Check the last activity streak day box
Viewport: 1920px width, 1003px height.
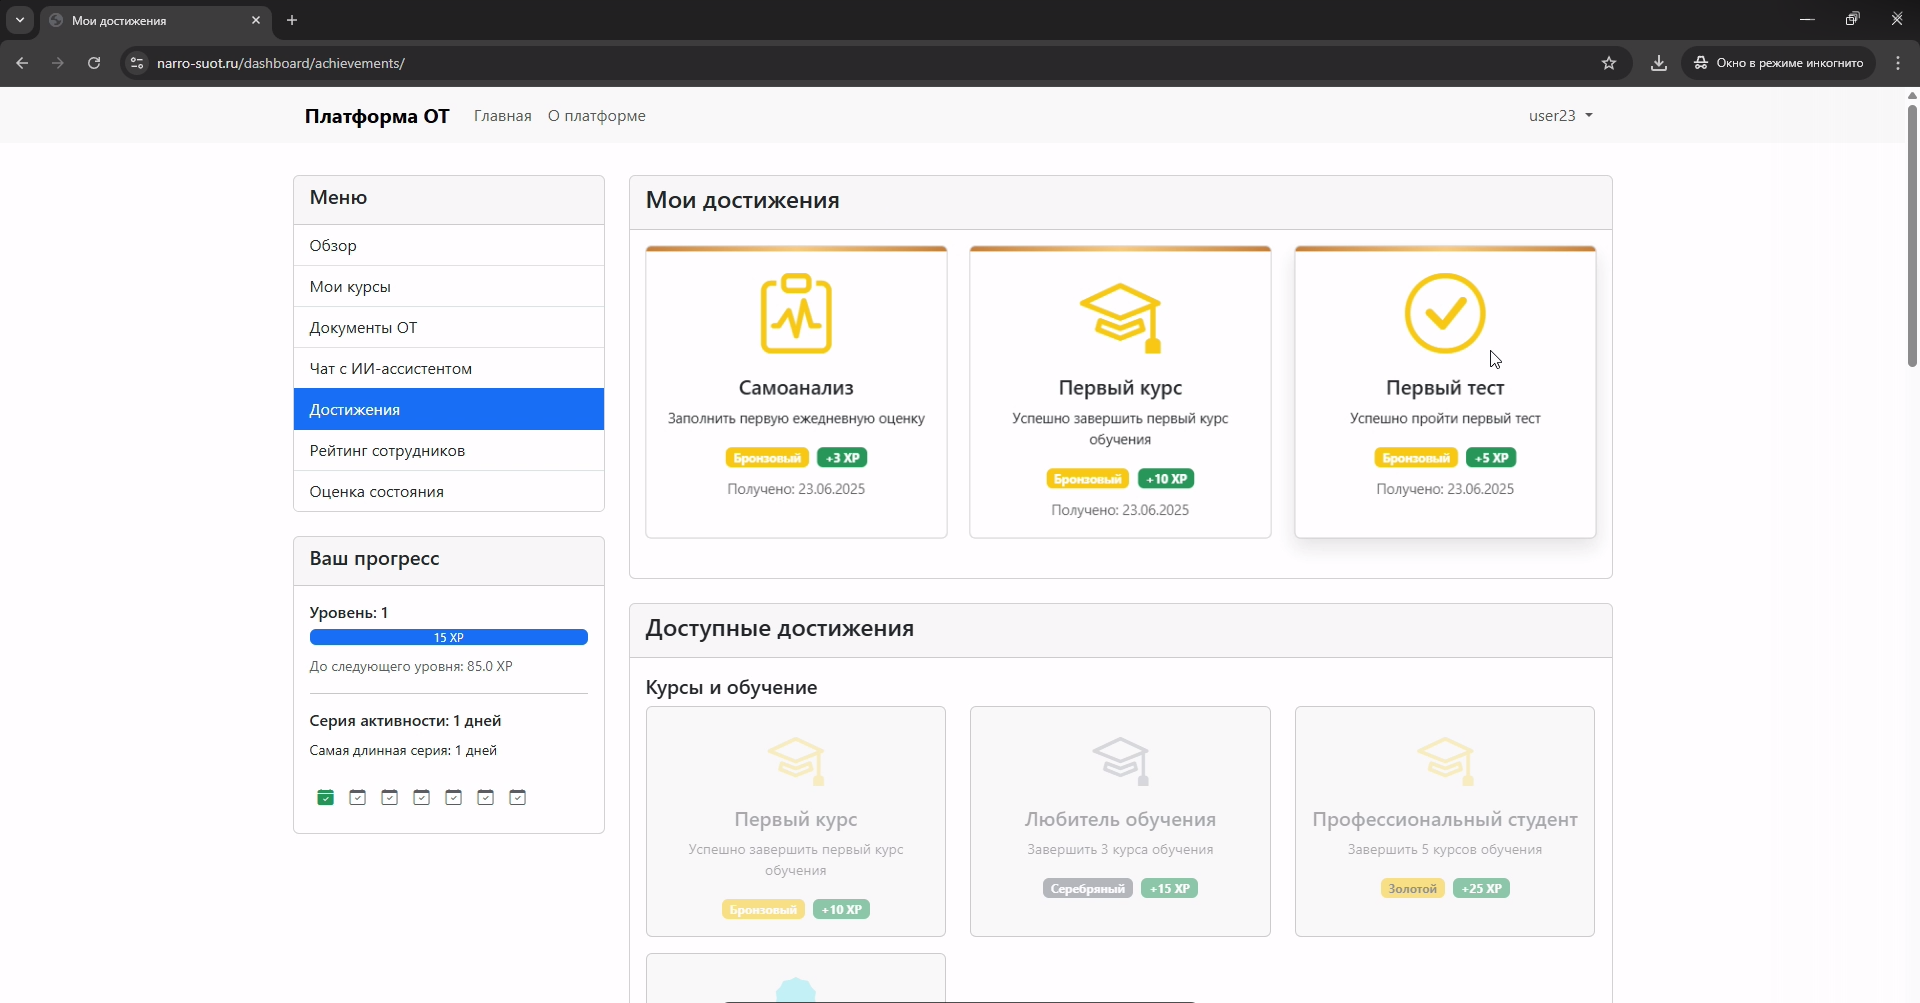(x=517, y=797)
